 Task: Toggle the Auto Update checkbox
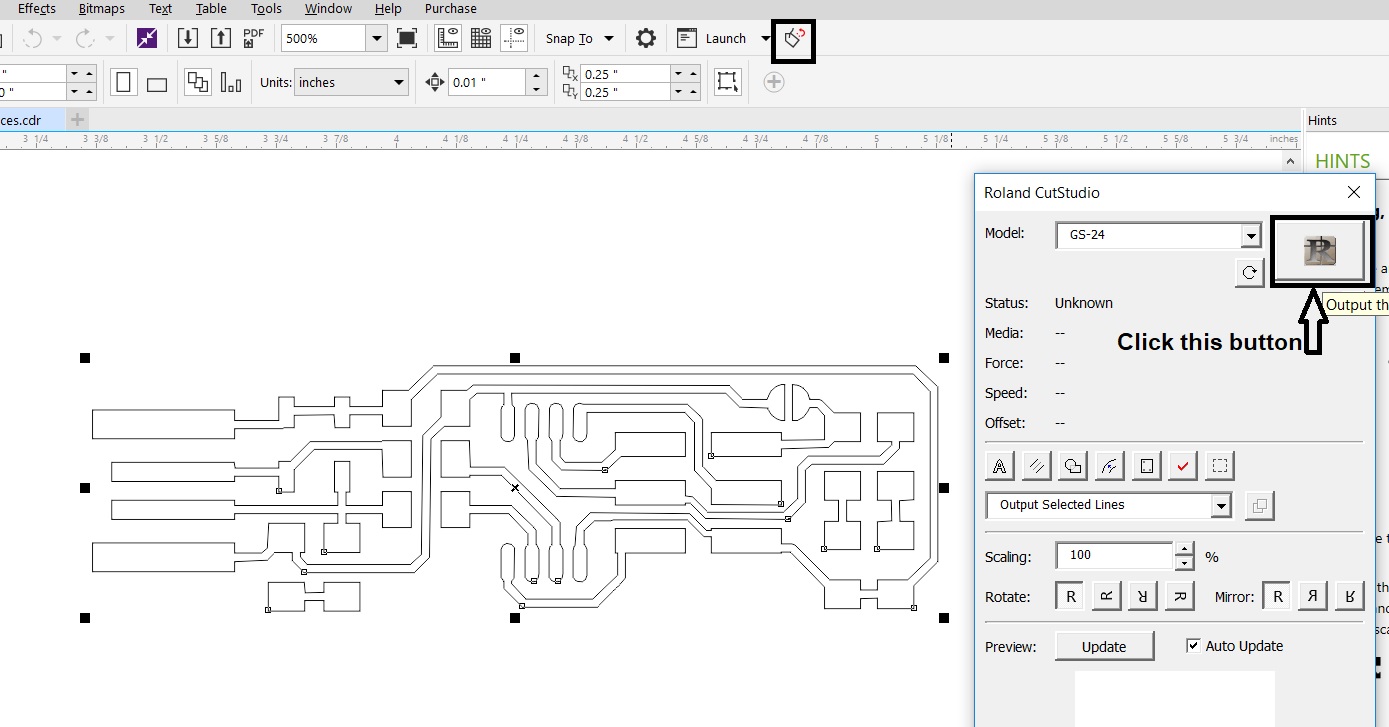coord(1192,646)
